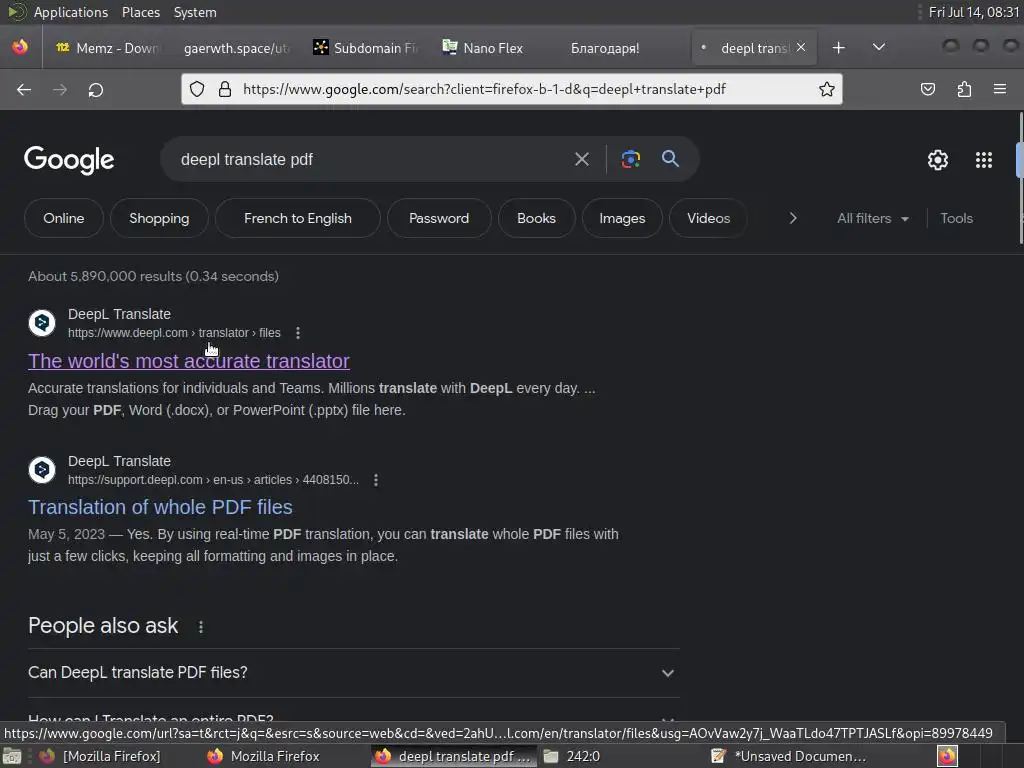The image size is (1024, 768).
Task: Click the show desktop taskbar icon
Action: [x=12, y=757]
